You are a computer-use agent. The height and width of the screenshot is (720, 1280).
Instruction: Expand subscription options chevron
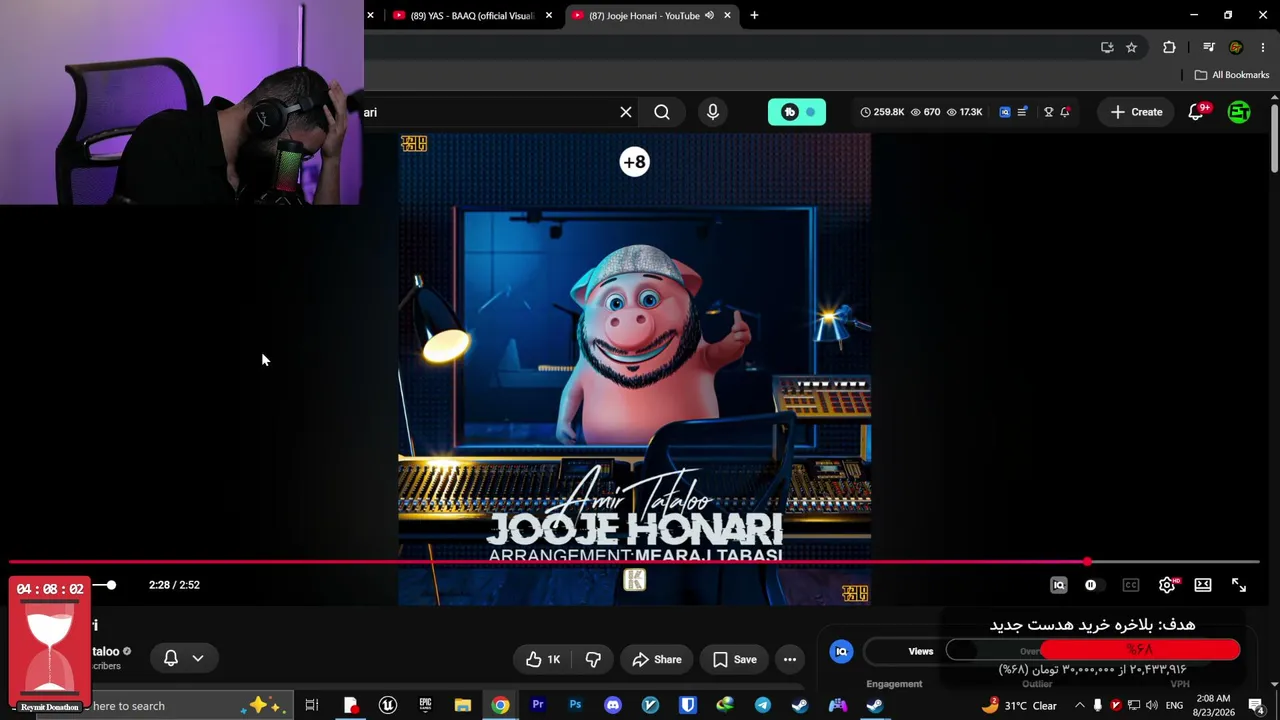pos(198,658)
